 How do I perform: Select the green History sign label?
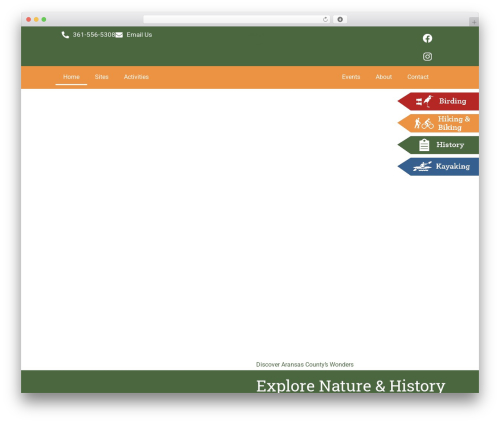[x=450, y=145]
